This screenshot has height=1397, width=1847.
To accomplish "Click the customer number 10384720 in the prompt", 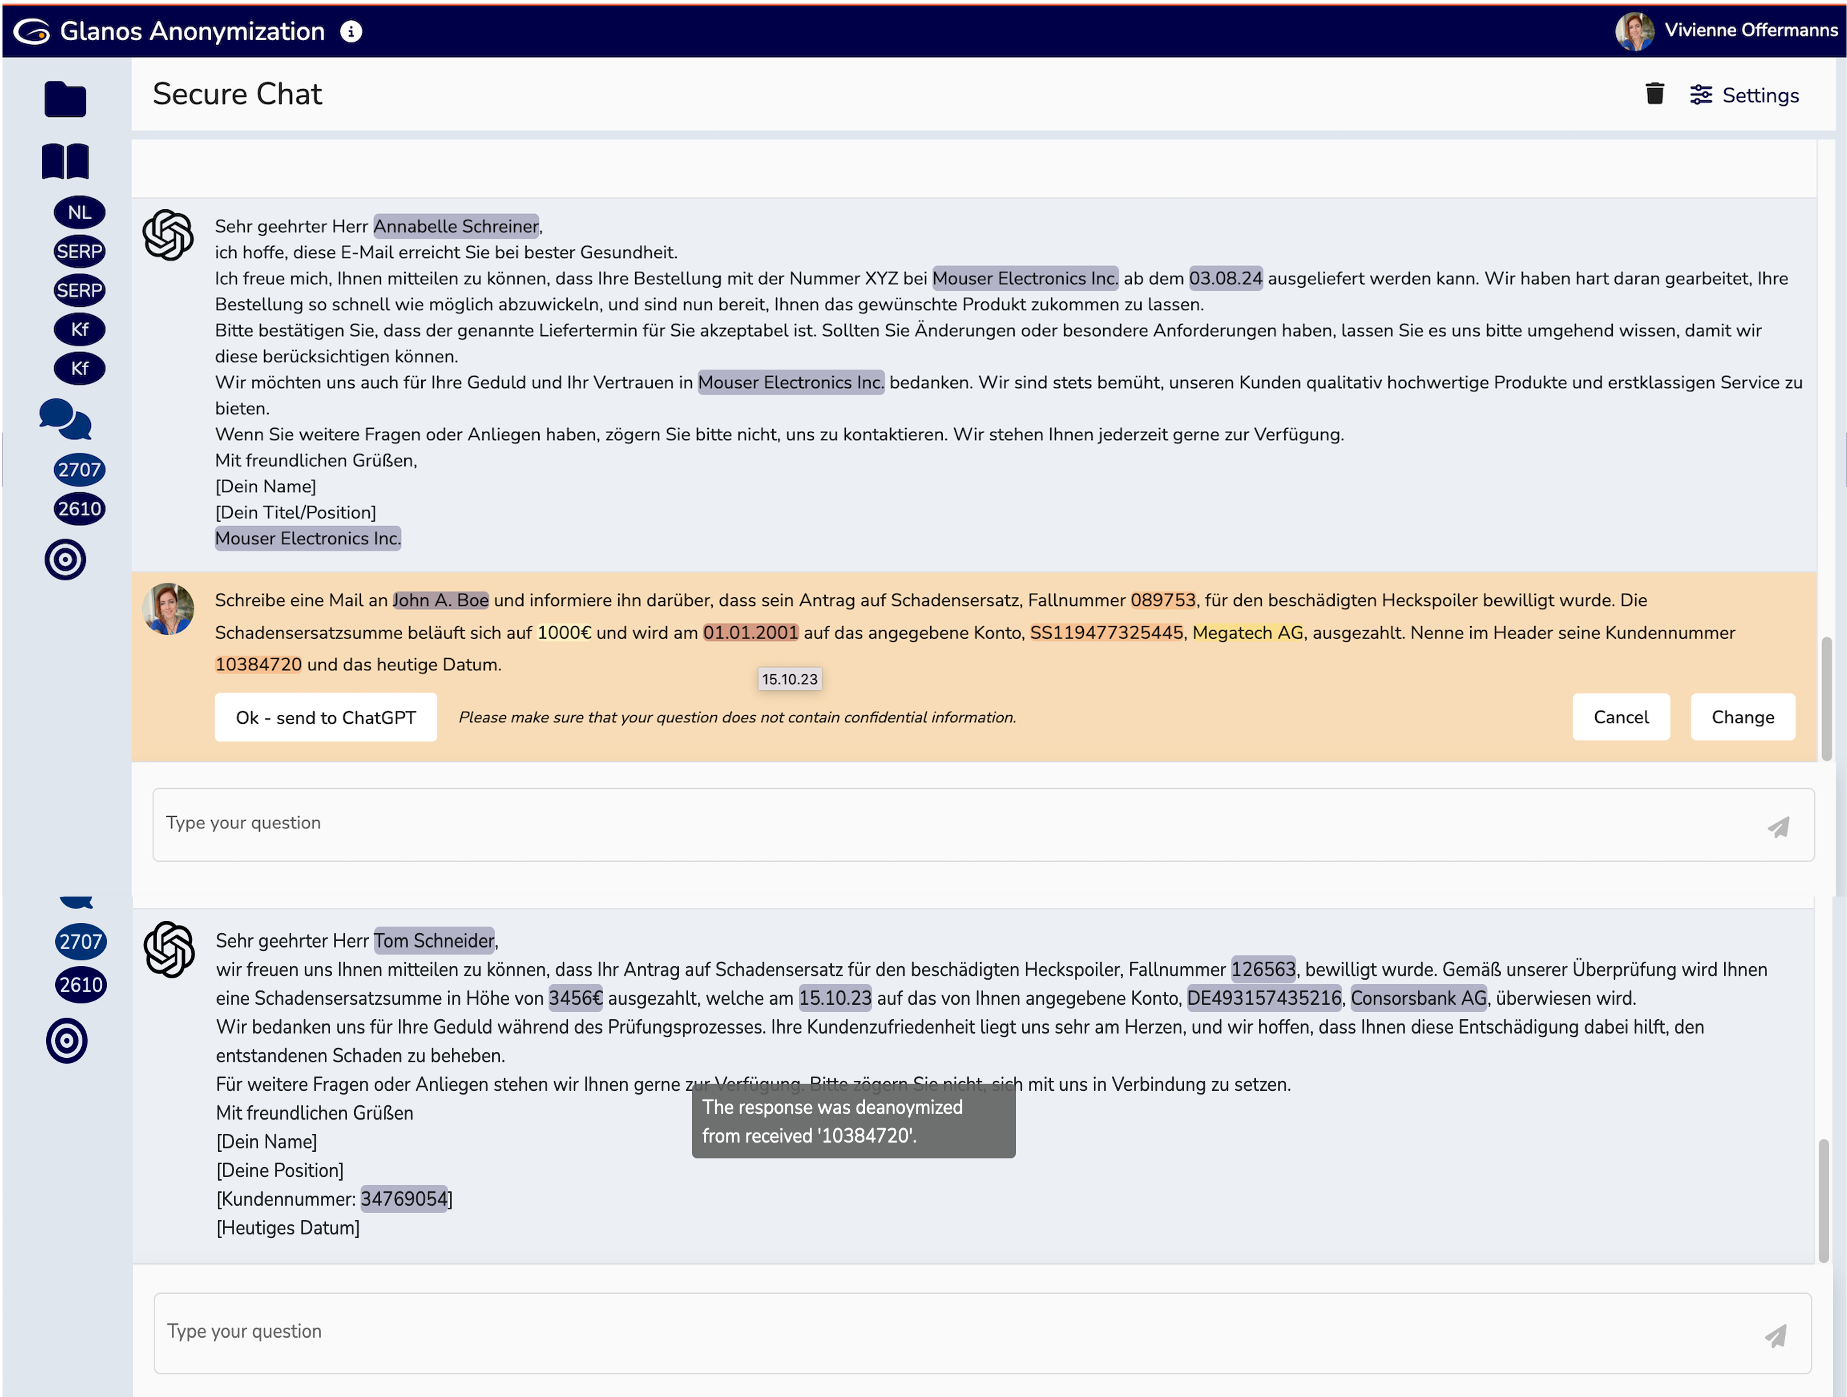I will [258, 664].
